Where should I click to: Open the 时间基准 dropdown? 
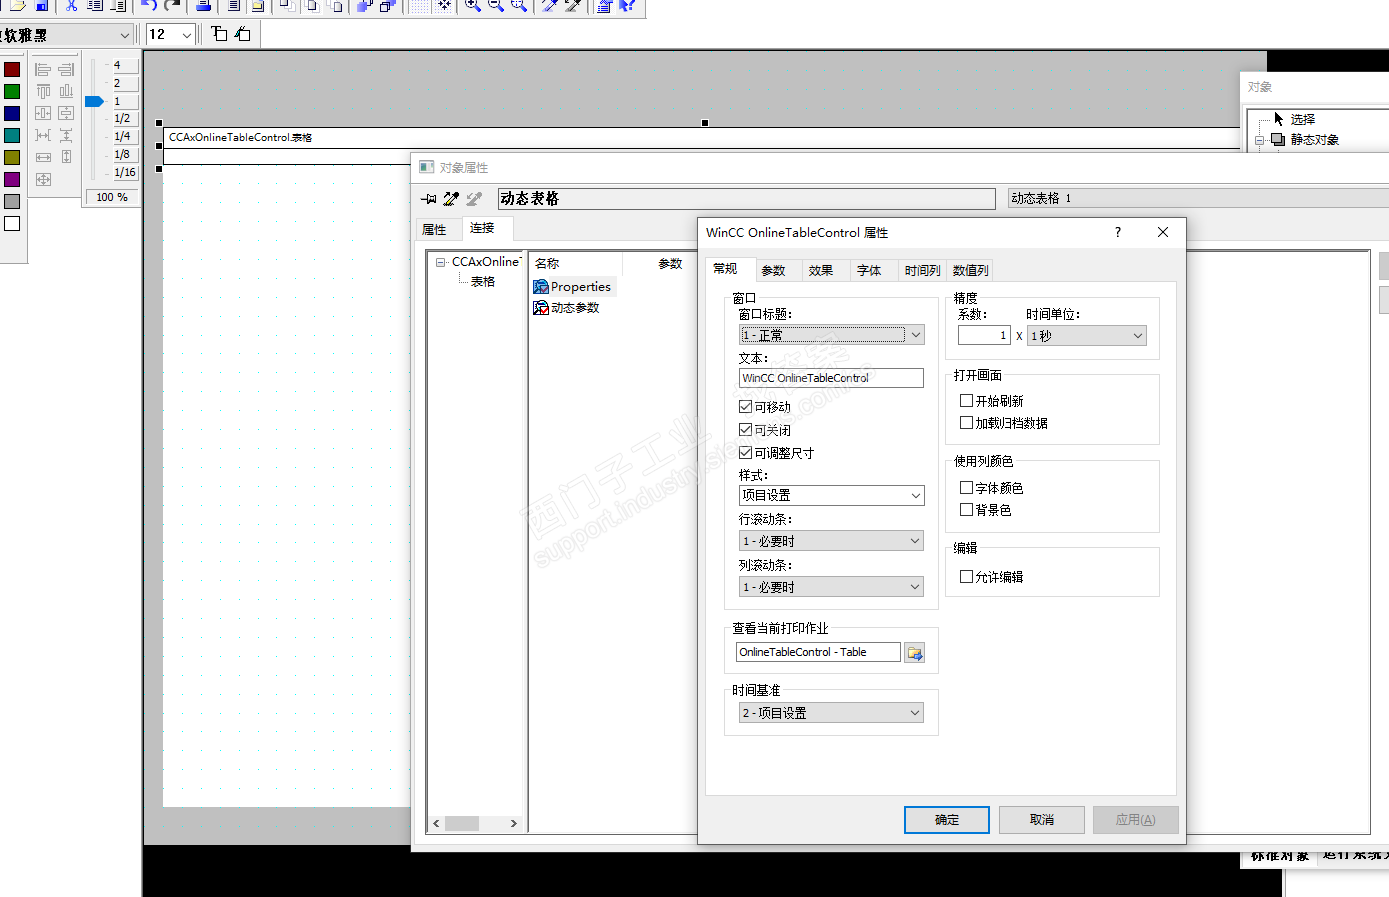831,713
